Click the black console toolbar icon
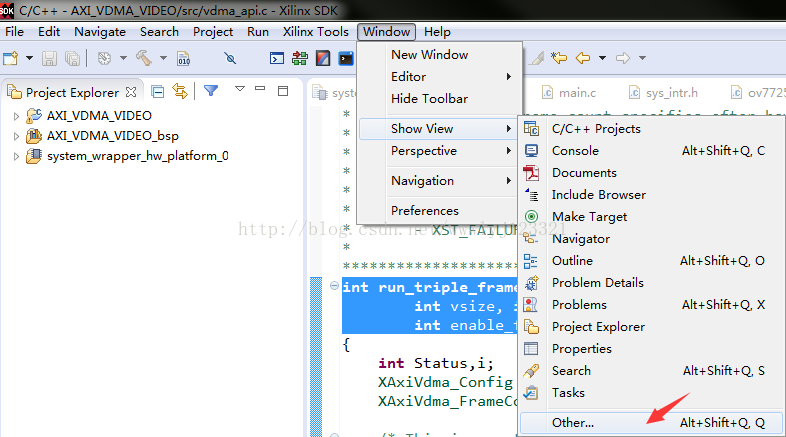This screenshot has height=437, width=786. click(x=346, y=59)
